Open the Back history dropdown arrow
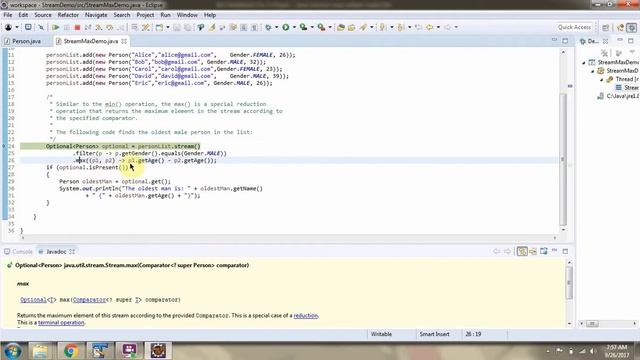Image resolution: width=640 pixels, height=360 pixels. click(438, 27)
